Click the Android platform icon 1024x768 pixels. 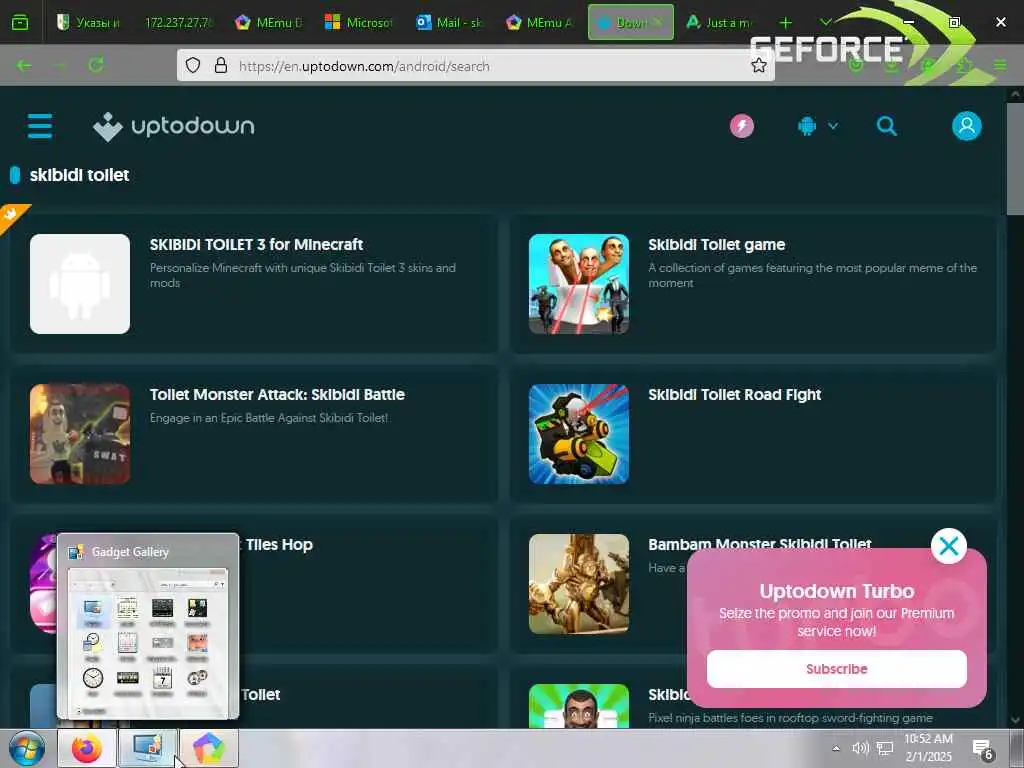(807, 126)
